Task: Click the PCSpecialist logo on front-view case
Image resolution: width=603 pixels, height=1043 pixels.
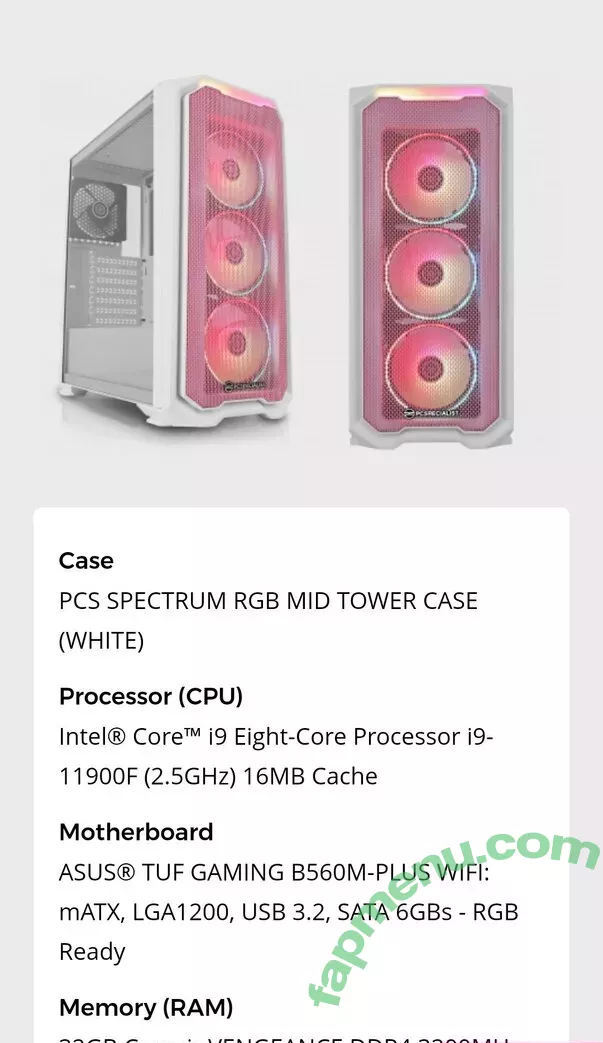Action: (432, 413)
